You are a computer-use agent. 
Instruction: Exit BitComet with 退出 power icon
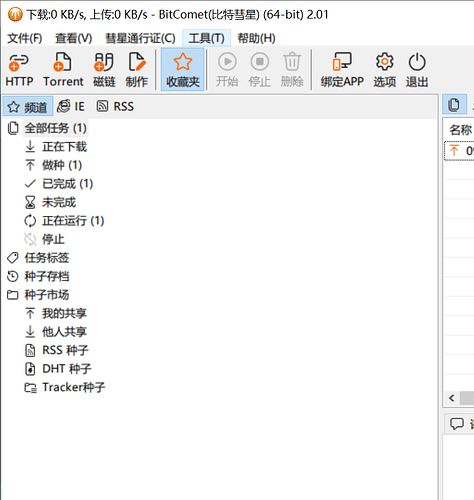tap(417, 69)
